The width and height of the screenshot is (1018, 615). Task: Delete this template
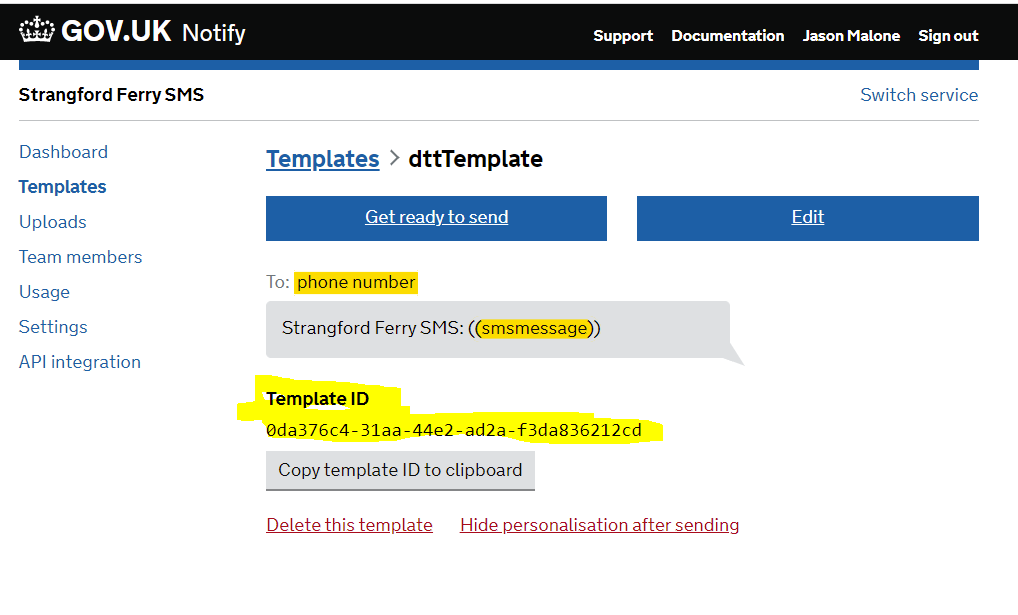pyautogui.click(x=348, y=524)
